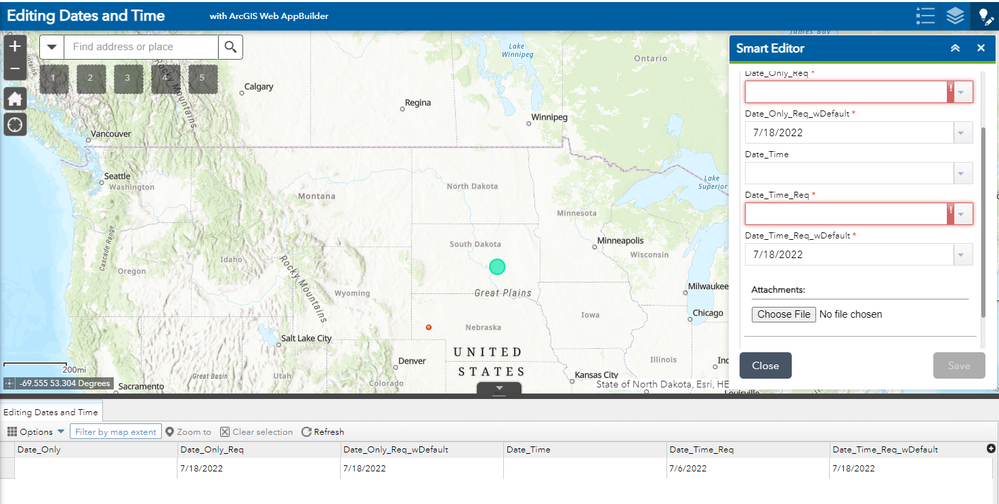999x504 pixels.
Task: Click the Smart Editor vertical scrollbar
Action: [985, 220]
